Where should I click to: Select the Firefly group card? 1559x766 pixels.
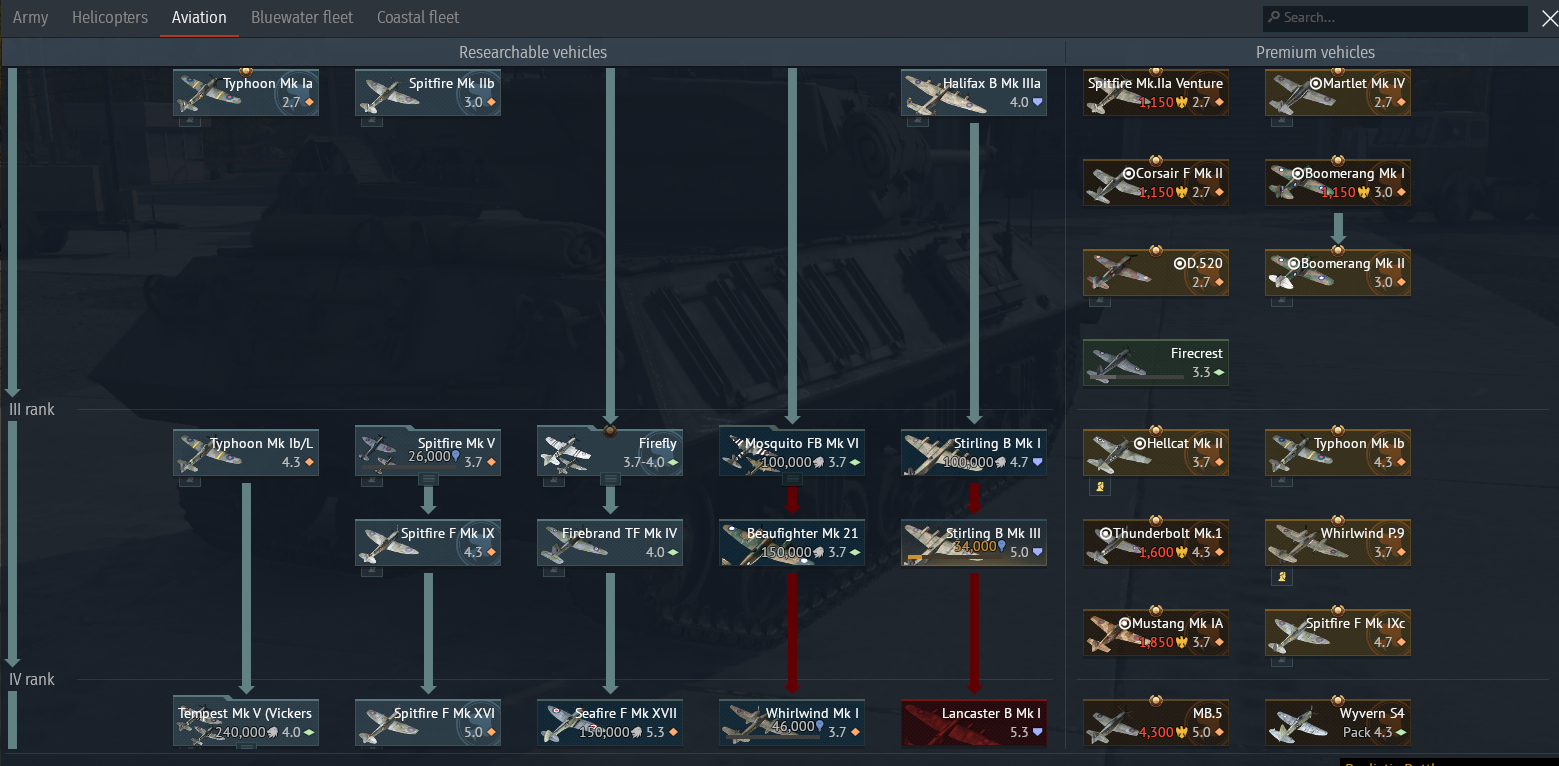tap(610, 452)
